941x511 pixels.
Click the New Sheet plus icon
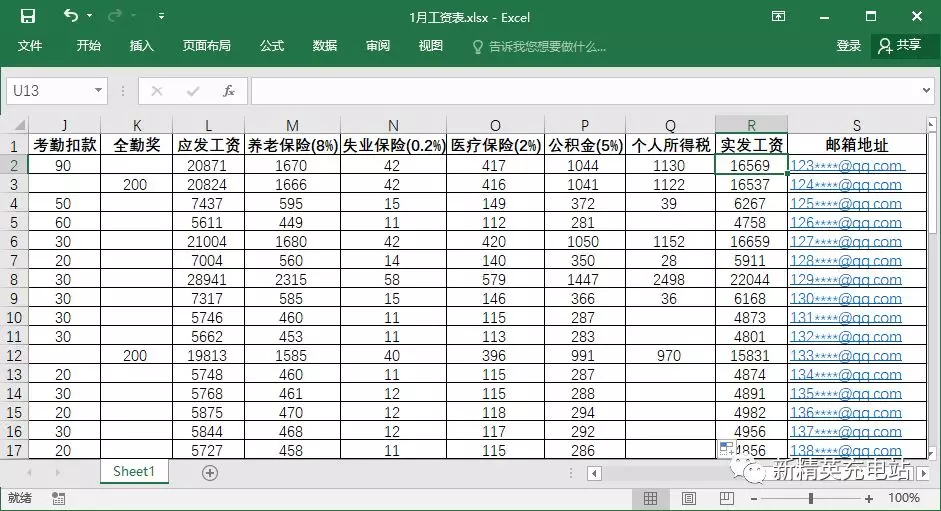pos(210,473)
